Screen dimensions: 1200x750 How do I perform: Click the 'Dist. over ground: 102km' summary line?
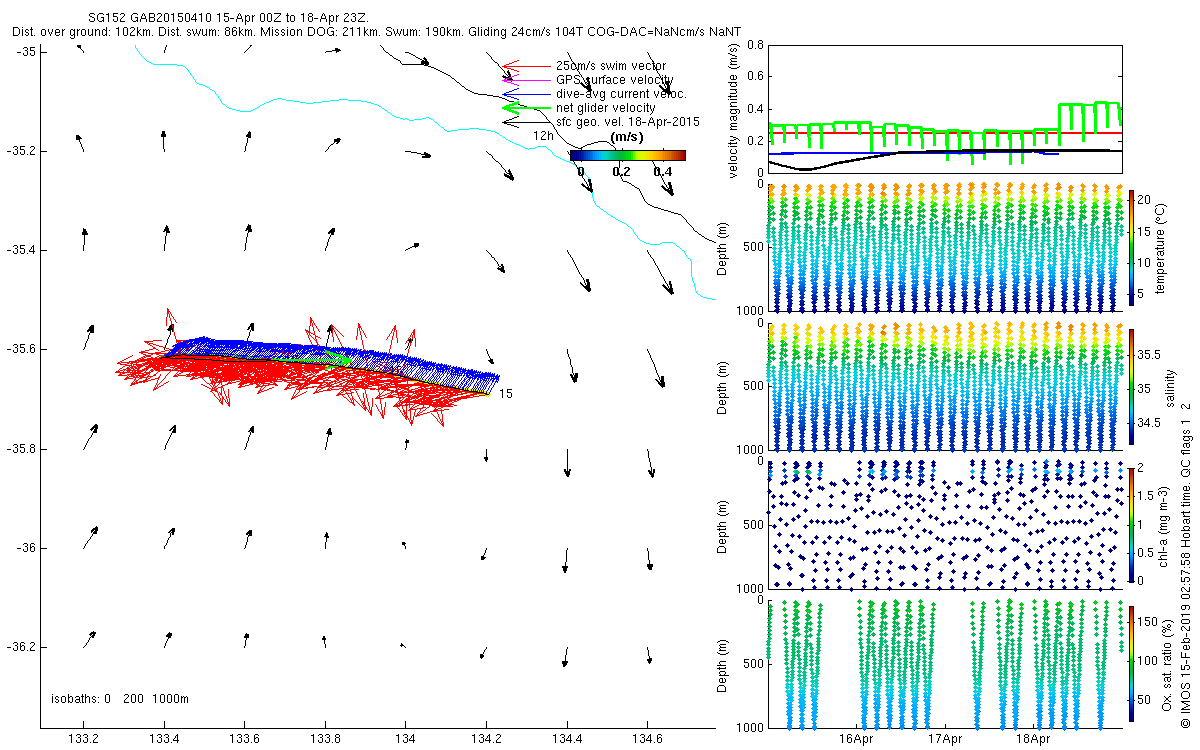pyautogui.click(x=377, y=32)
